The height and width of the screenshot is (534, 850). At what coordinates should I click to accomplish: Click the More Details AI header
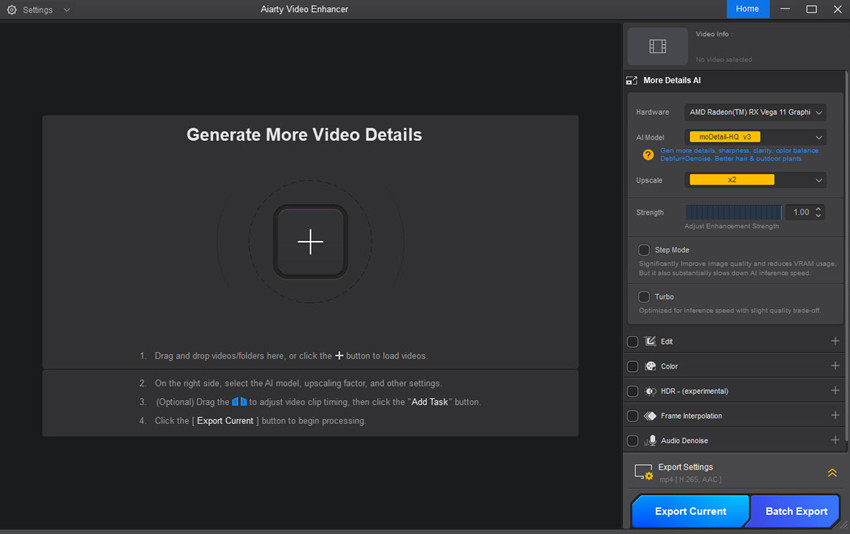(x=672, y=80)
